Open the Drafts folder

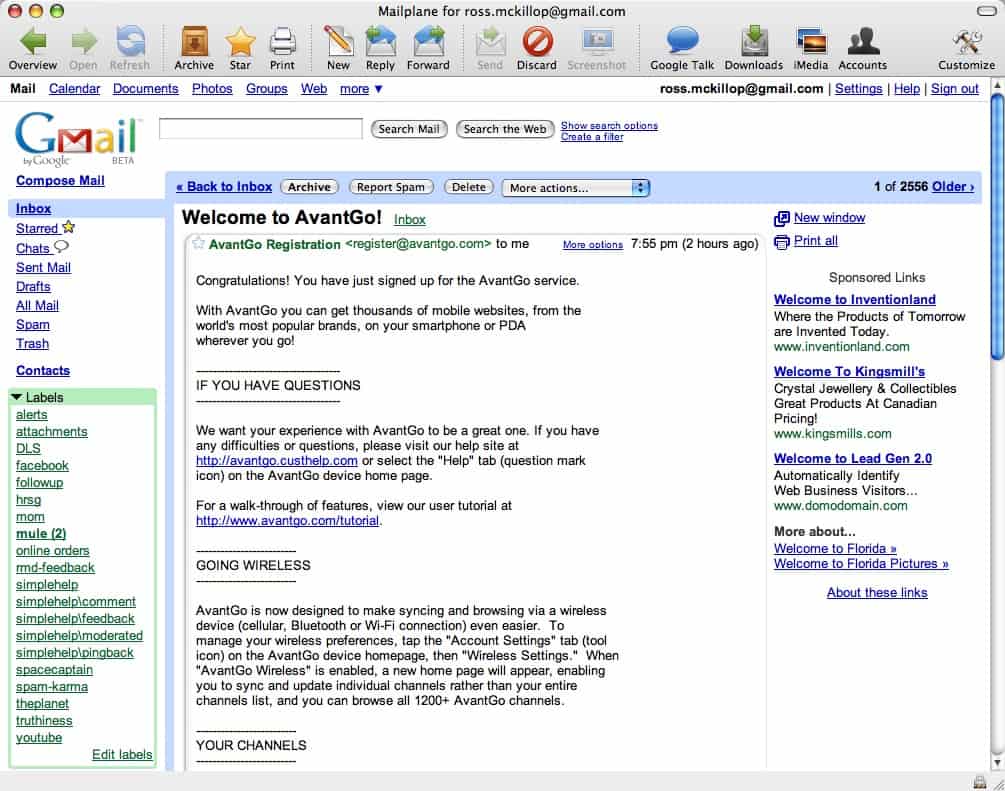click(x=33, y=287)
